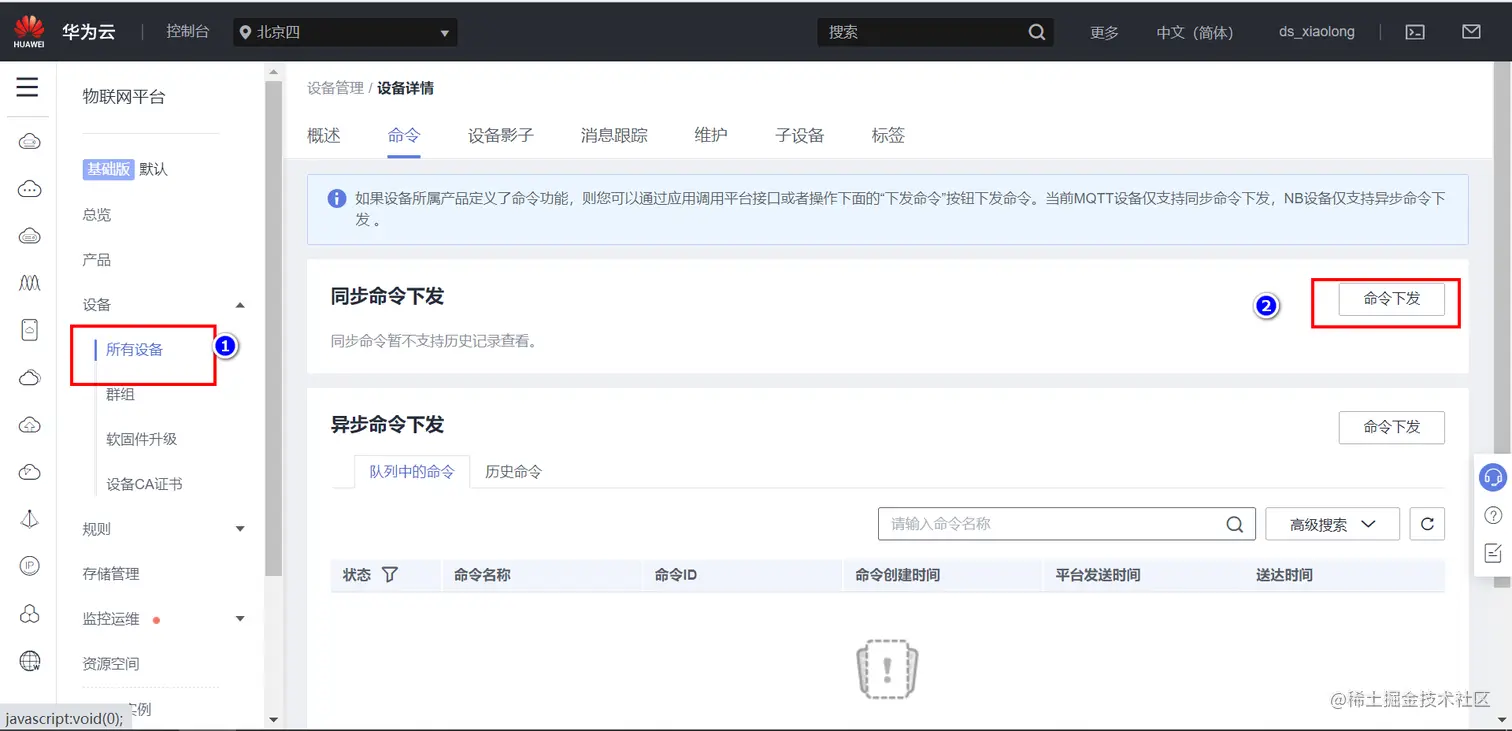
Task: Click the wave-shaped service icon in rail
Action: [30, 283]
